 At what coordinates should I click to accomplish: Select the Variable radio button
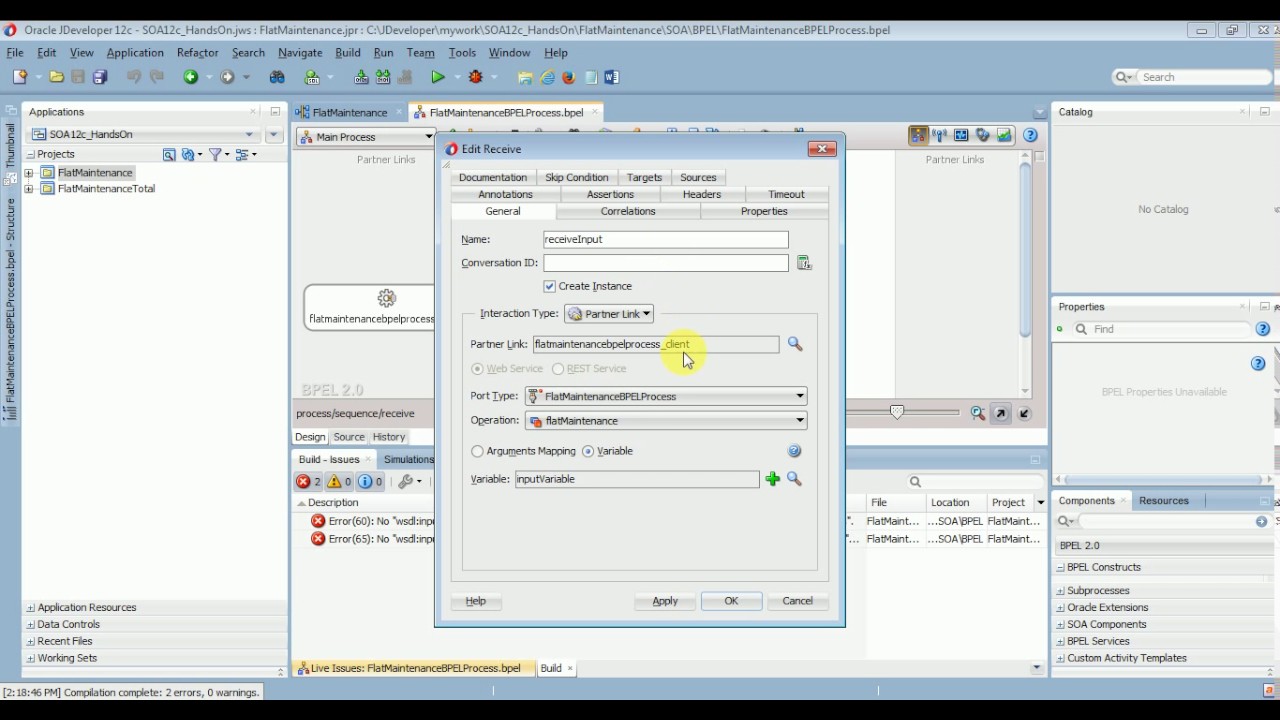[x=588, y=451]
